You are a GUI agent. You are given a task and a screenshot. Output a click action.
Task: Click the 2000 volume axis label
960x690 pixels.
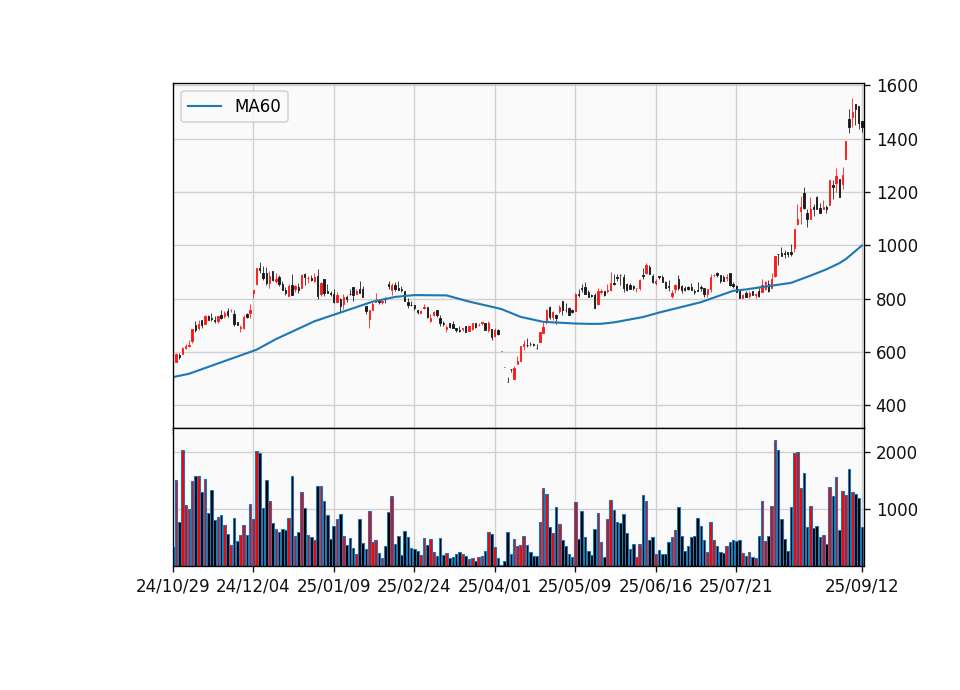point(897,453)
